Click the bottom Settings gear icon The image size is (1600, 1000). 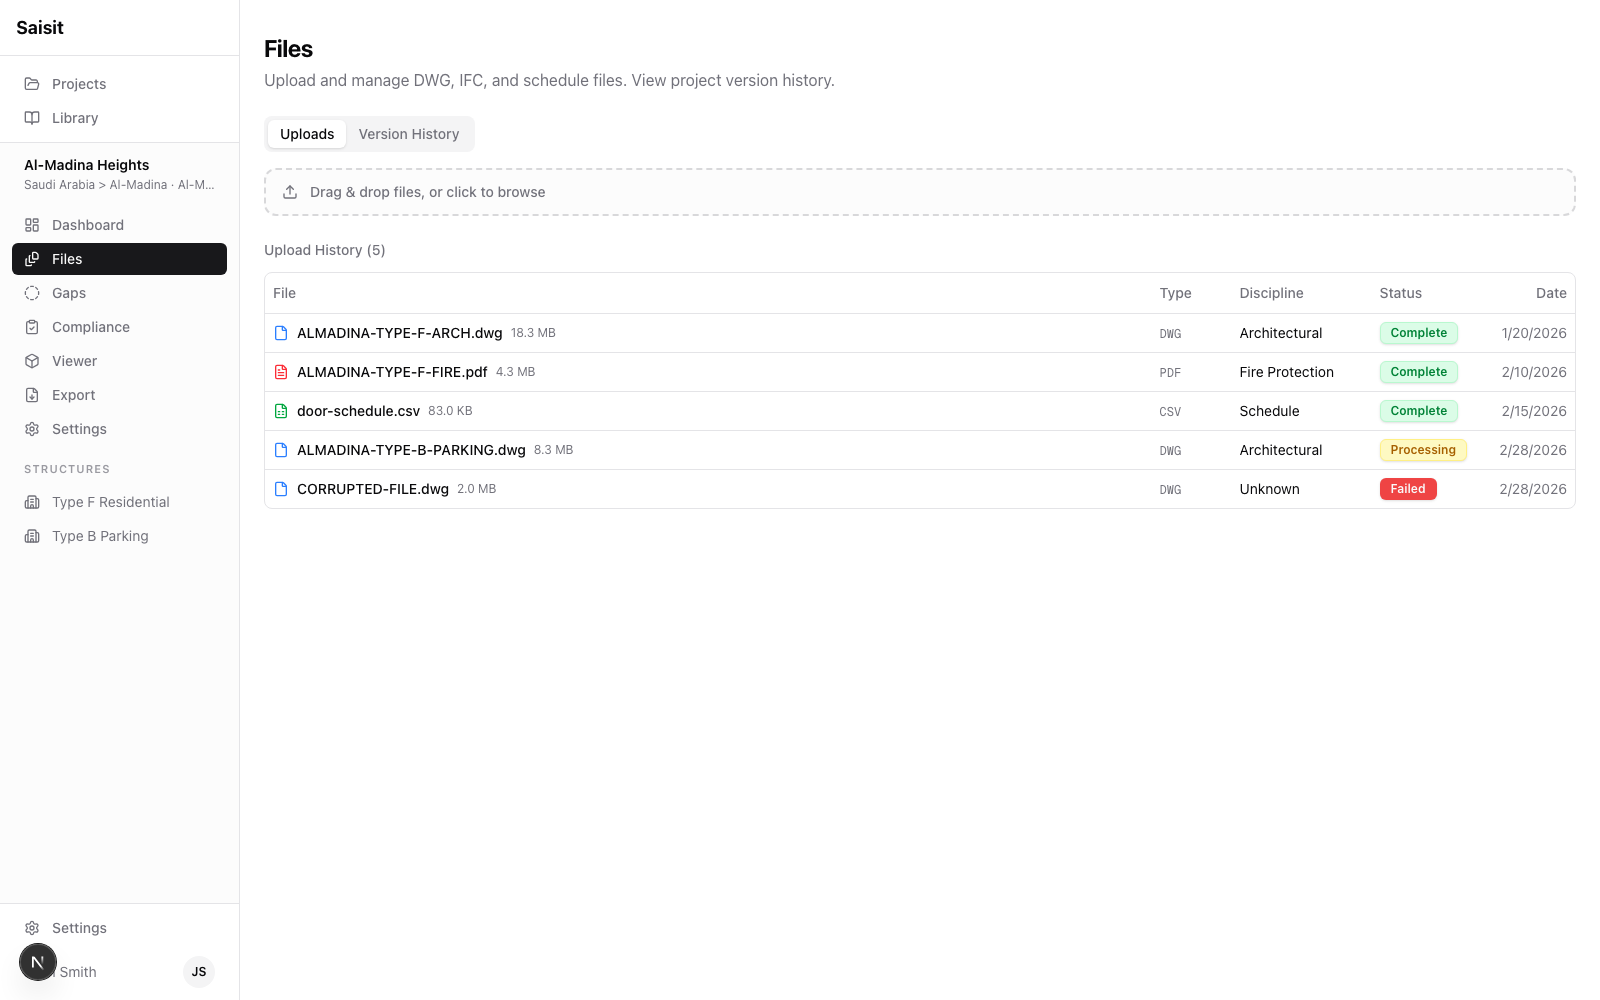point(32,928)
